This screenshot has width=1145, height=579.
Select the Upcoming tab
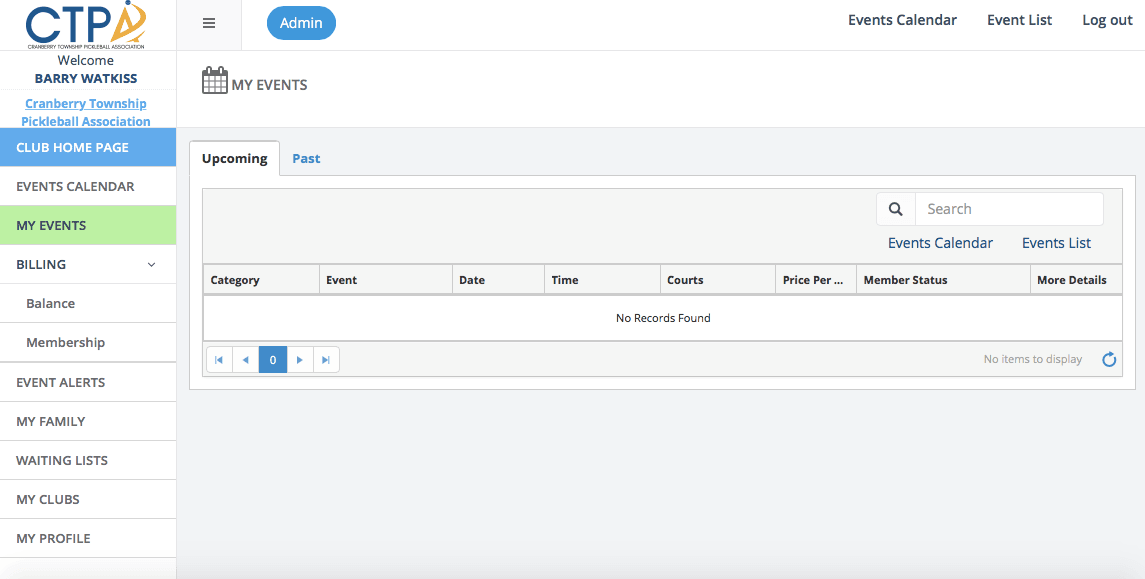coord(234,158)
